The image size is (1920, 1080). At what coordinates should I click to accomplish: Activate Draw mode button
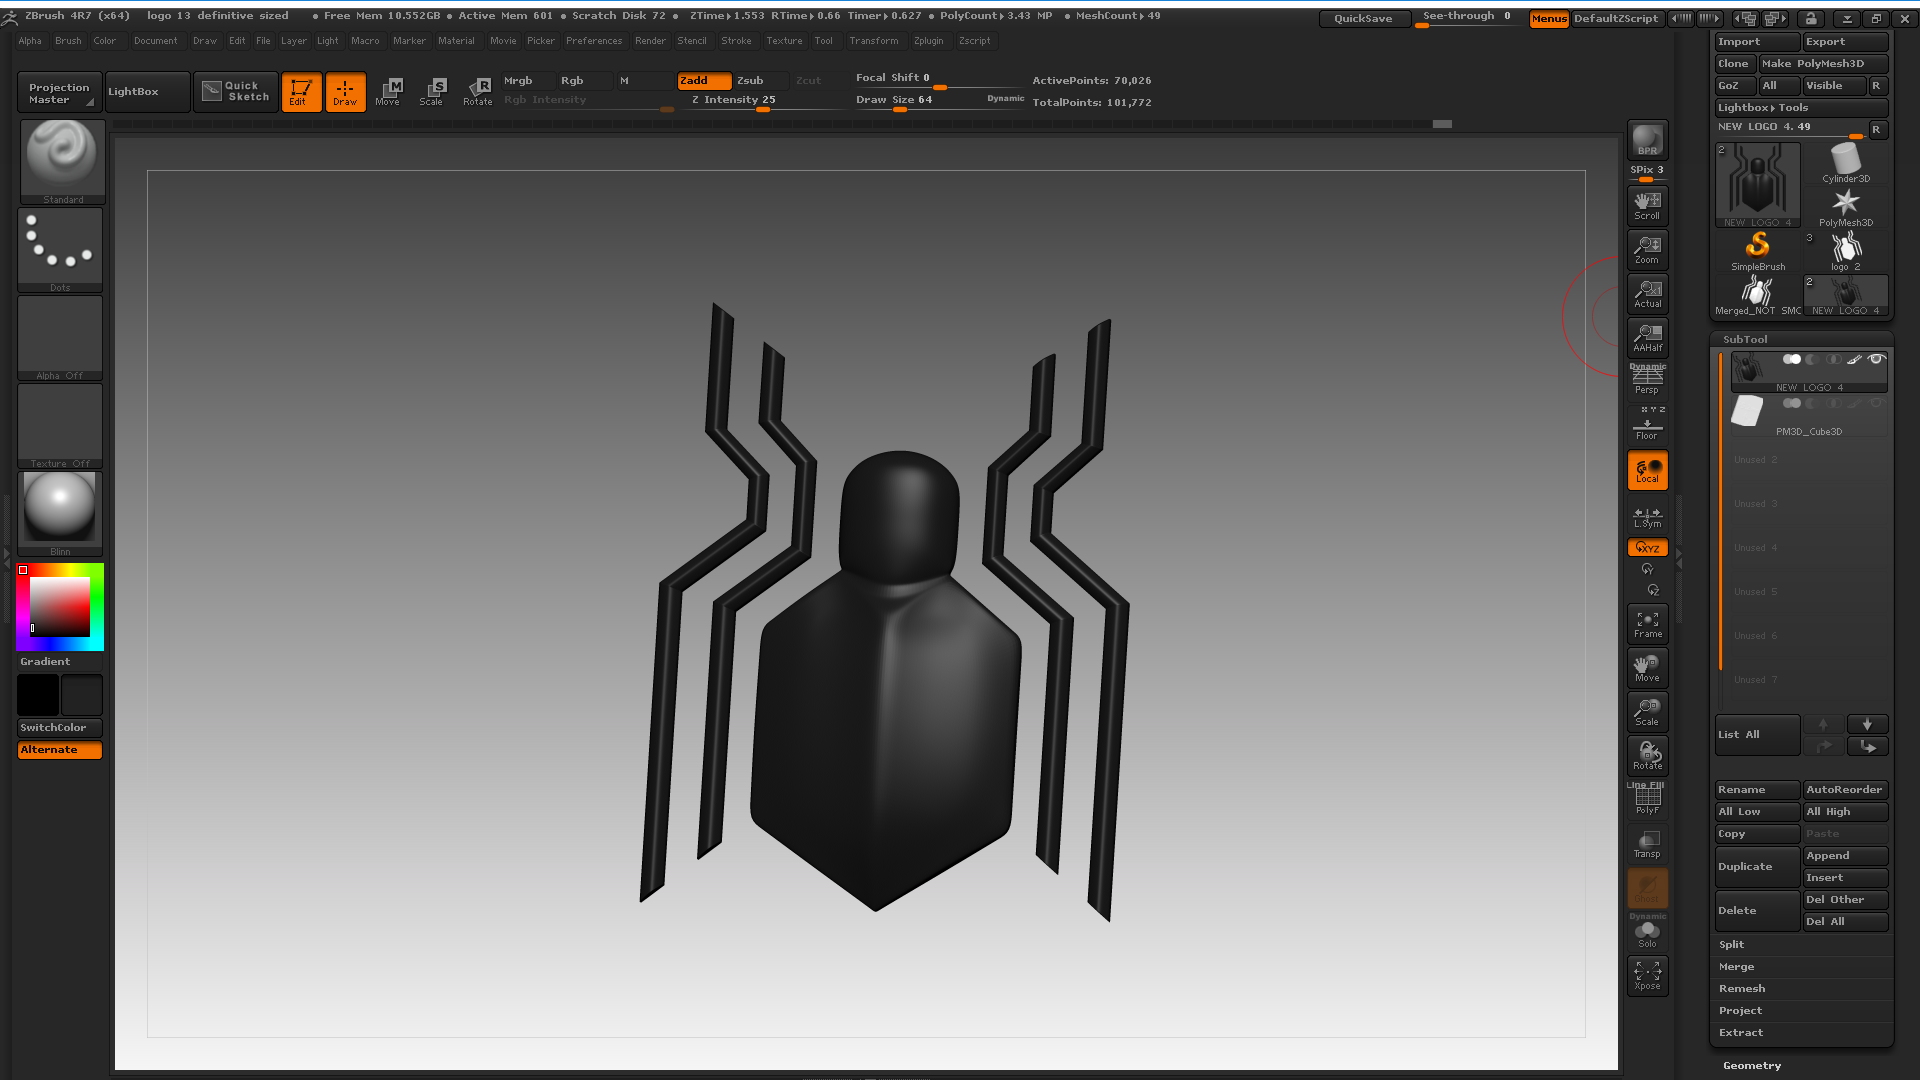pyautogui.click(x=345, y=92)
